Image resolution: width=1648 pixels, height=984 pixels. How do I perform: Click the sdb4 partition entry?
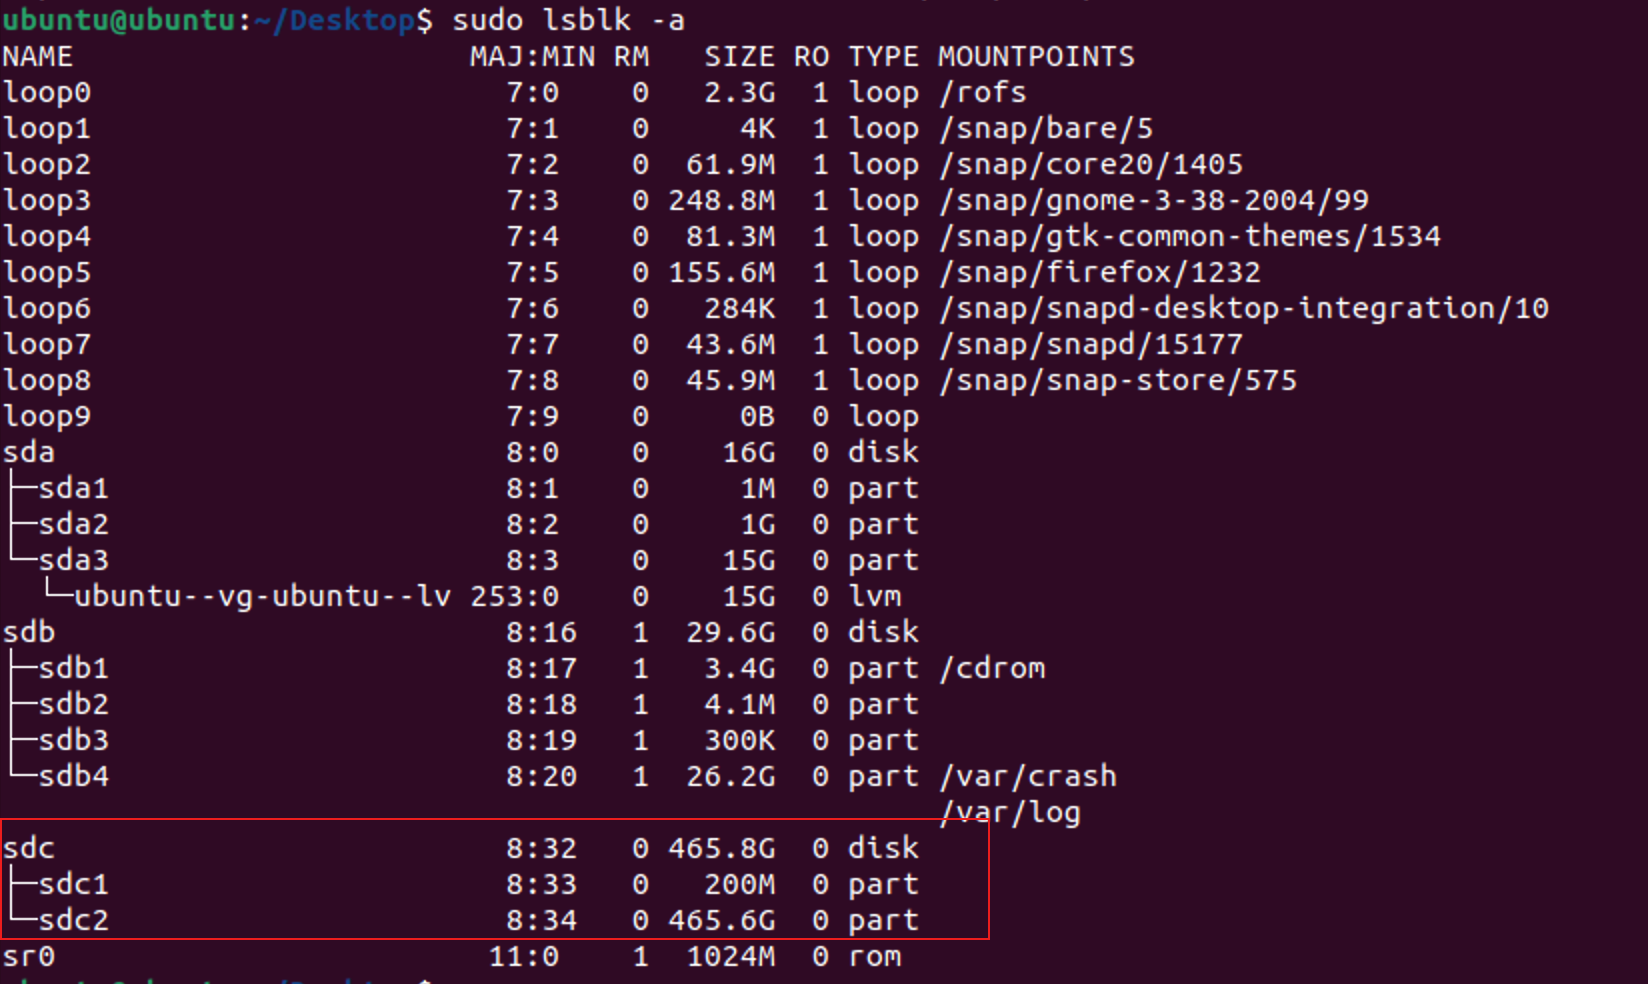[x=74, y=777]
